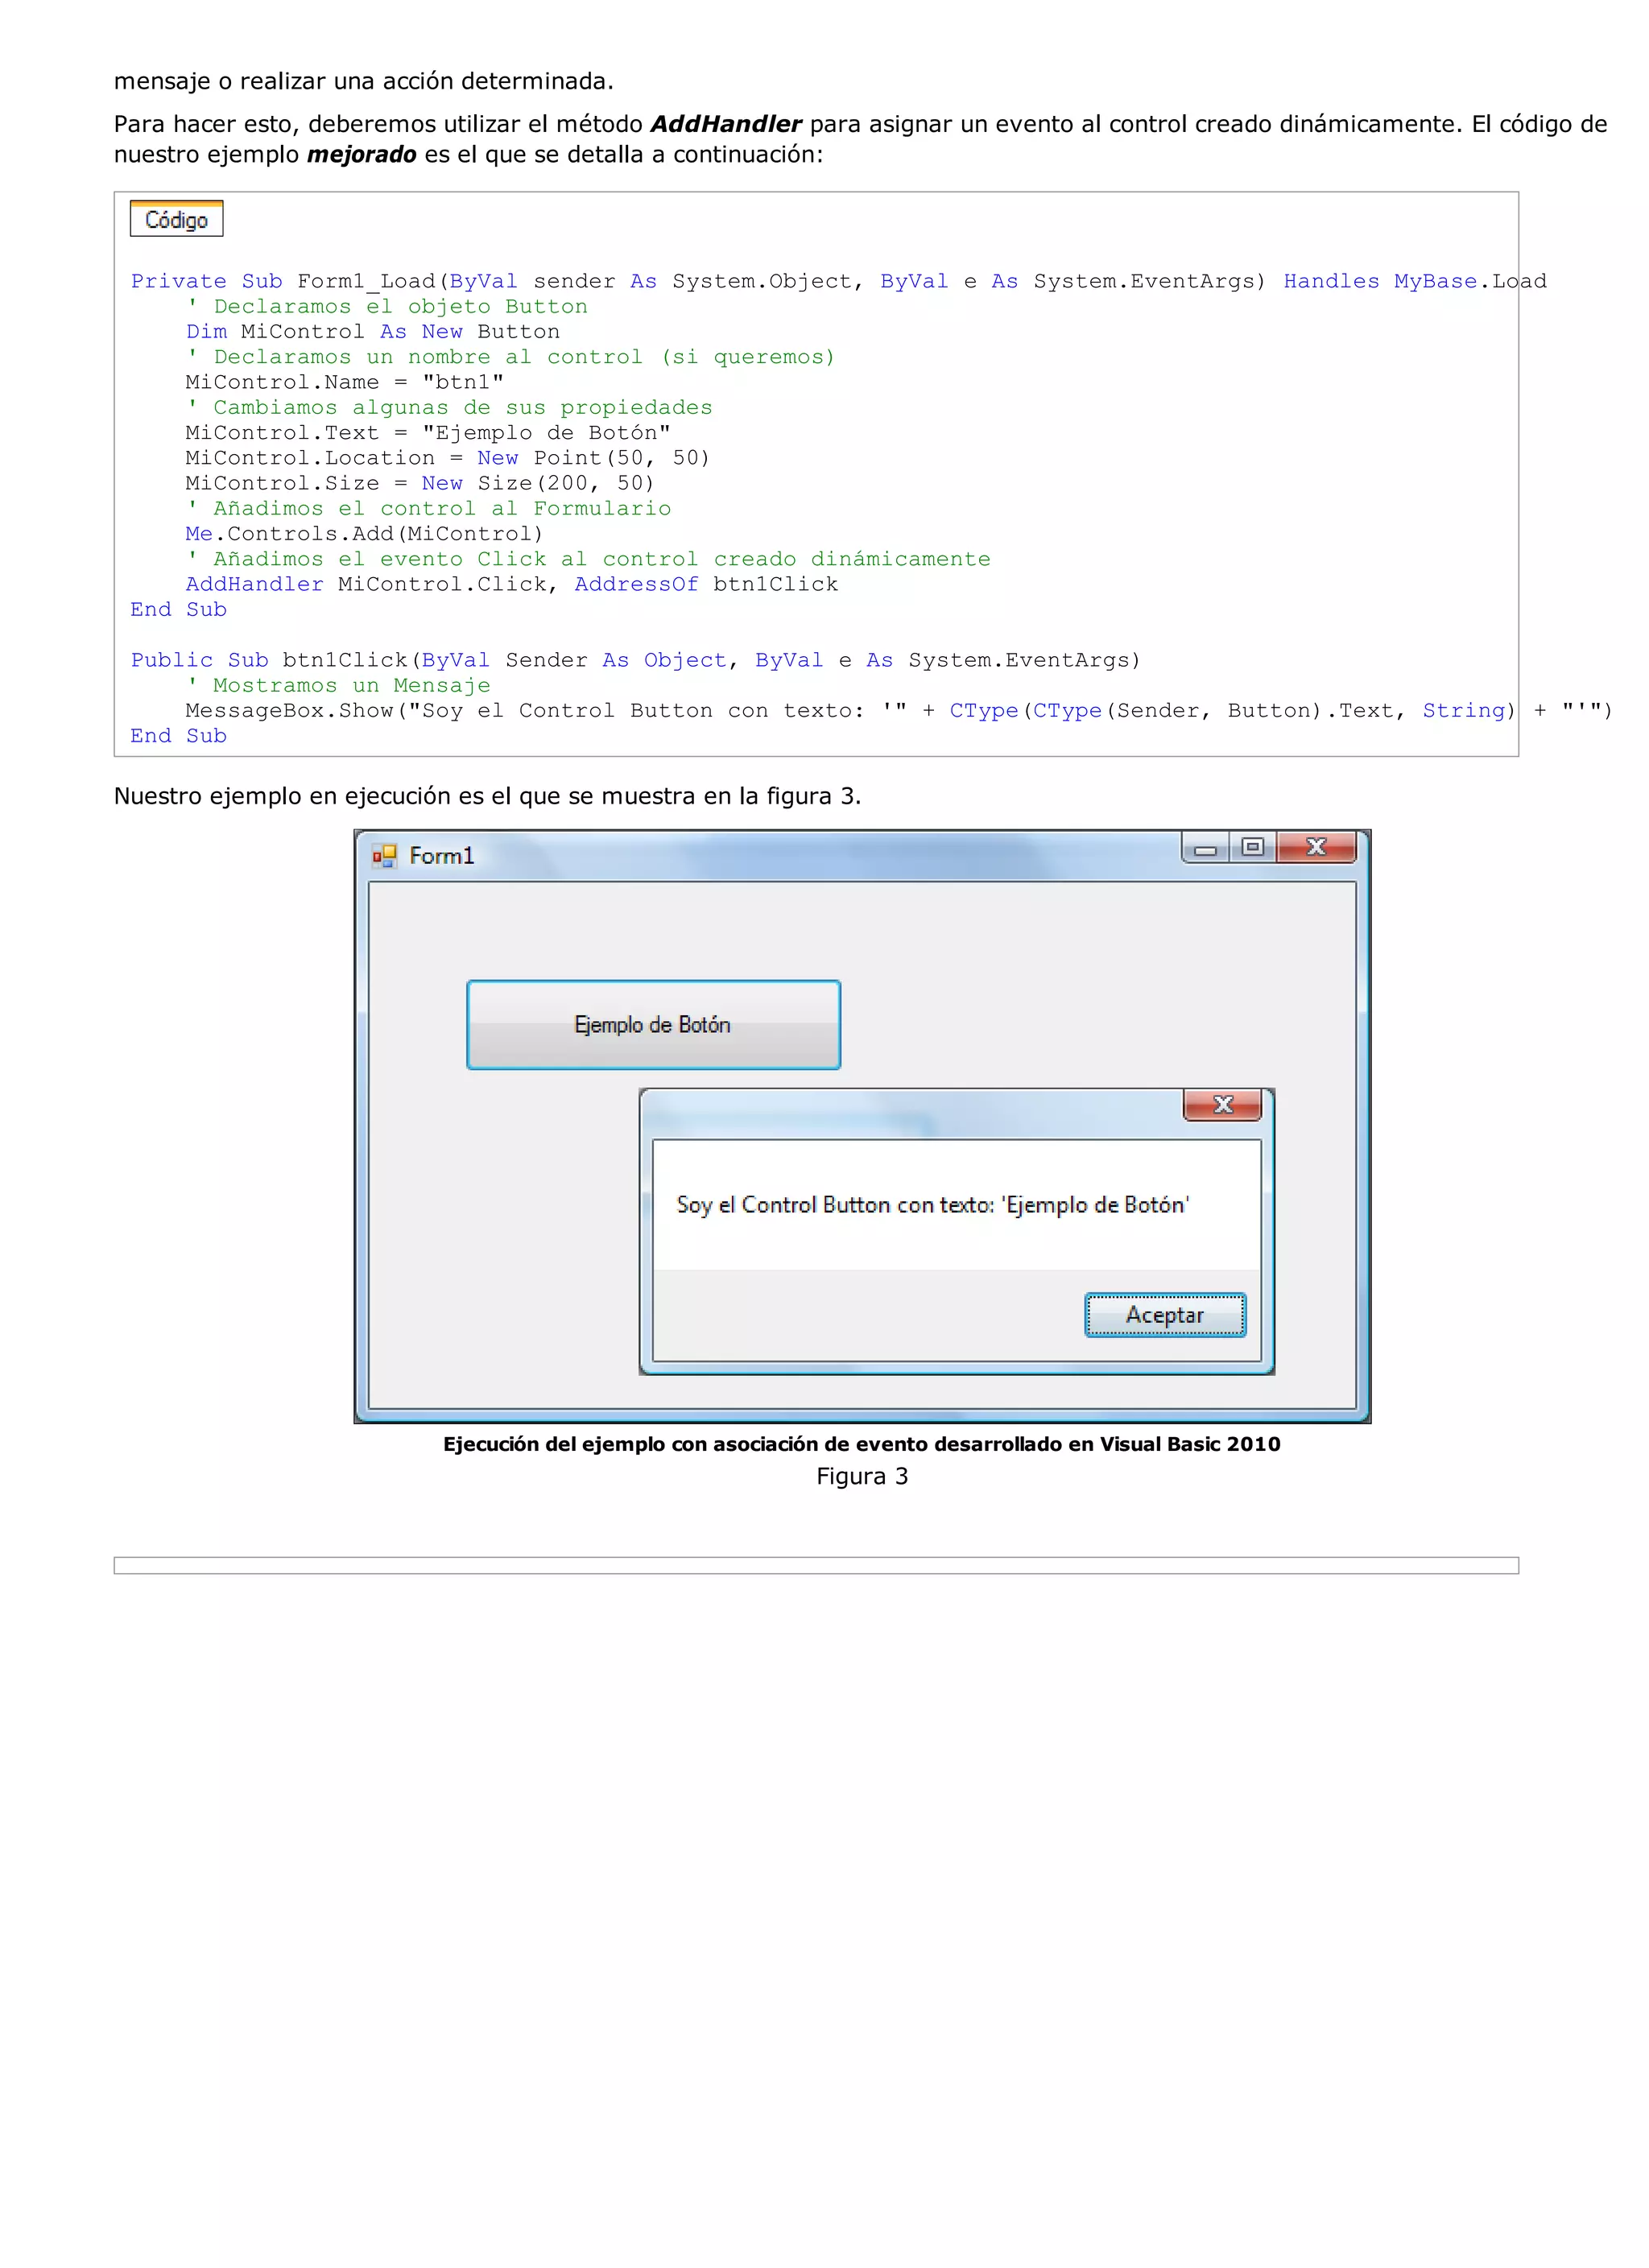Image resolution: width=1649 pixels, height=2268 pixels.
Task: Select the message text 'Soy el Control Button con texto'
Action: click(933, 1205)
